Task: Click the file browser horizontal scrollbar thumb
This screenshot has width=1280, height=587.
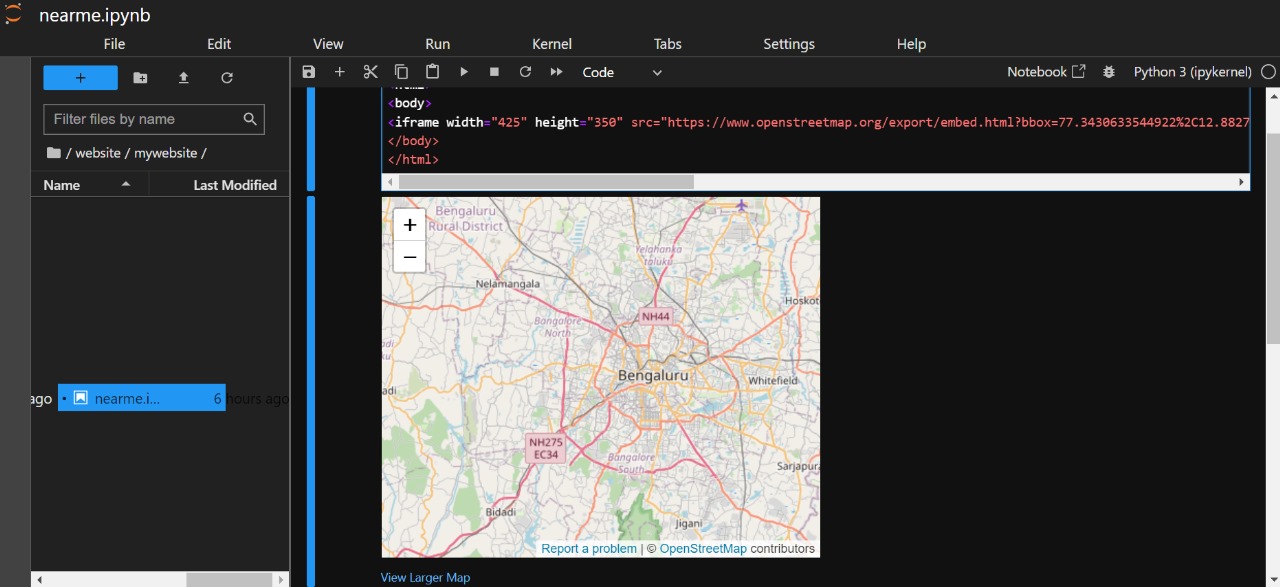Action: pyautogui.click(x=229, y=580)
